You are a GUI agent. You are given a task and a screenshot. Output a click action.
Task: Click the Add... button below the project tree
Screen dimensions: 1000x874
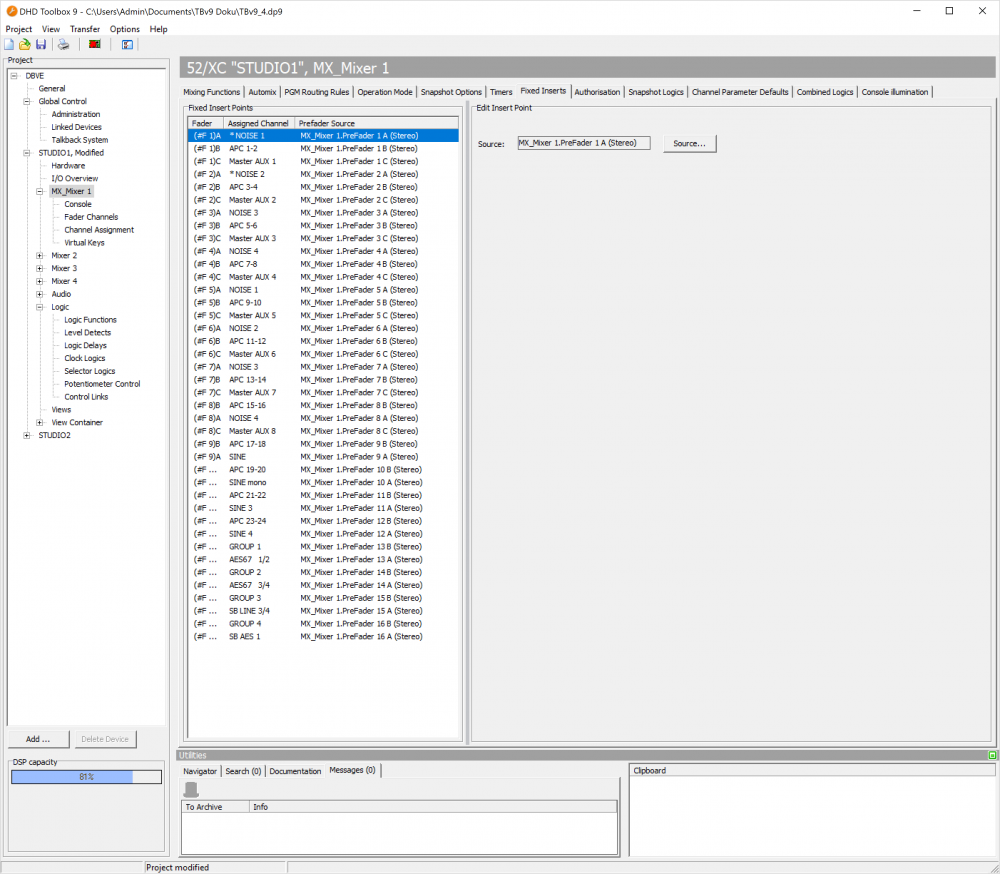coord(38,738)
